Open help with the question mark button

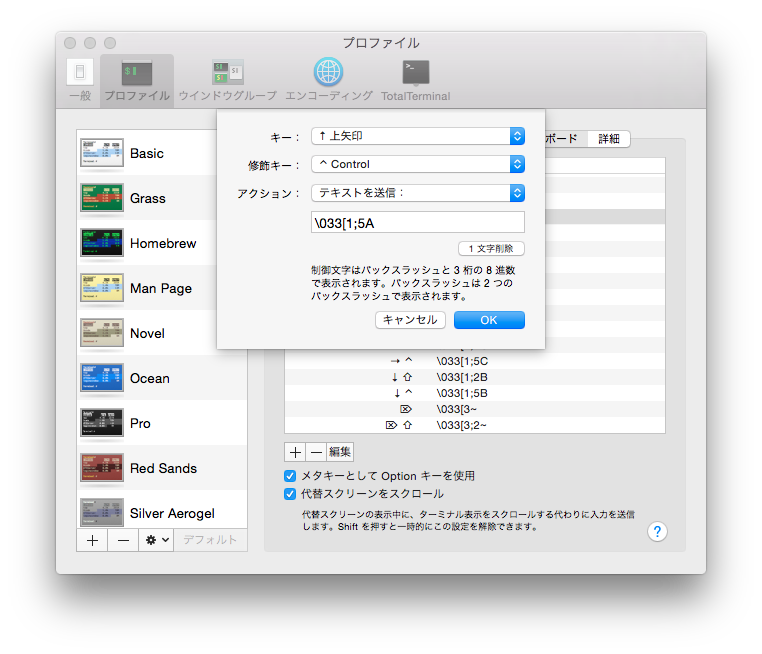[x=657, y=532]
